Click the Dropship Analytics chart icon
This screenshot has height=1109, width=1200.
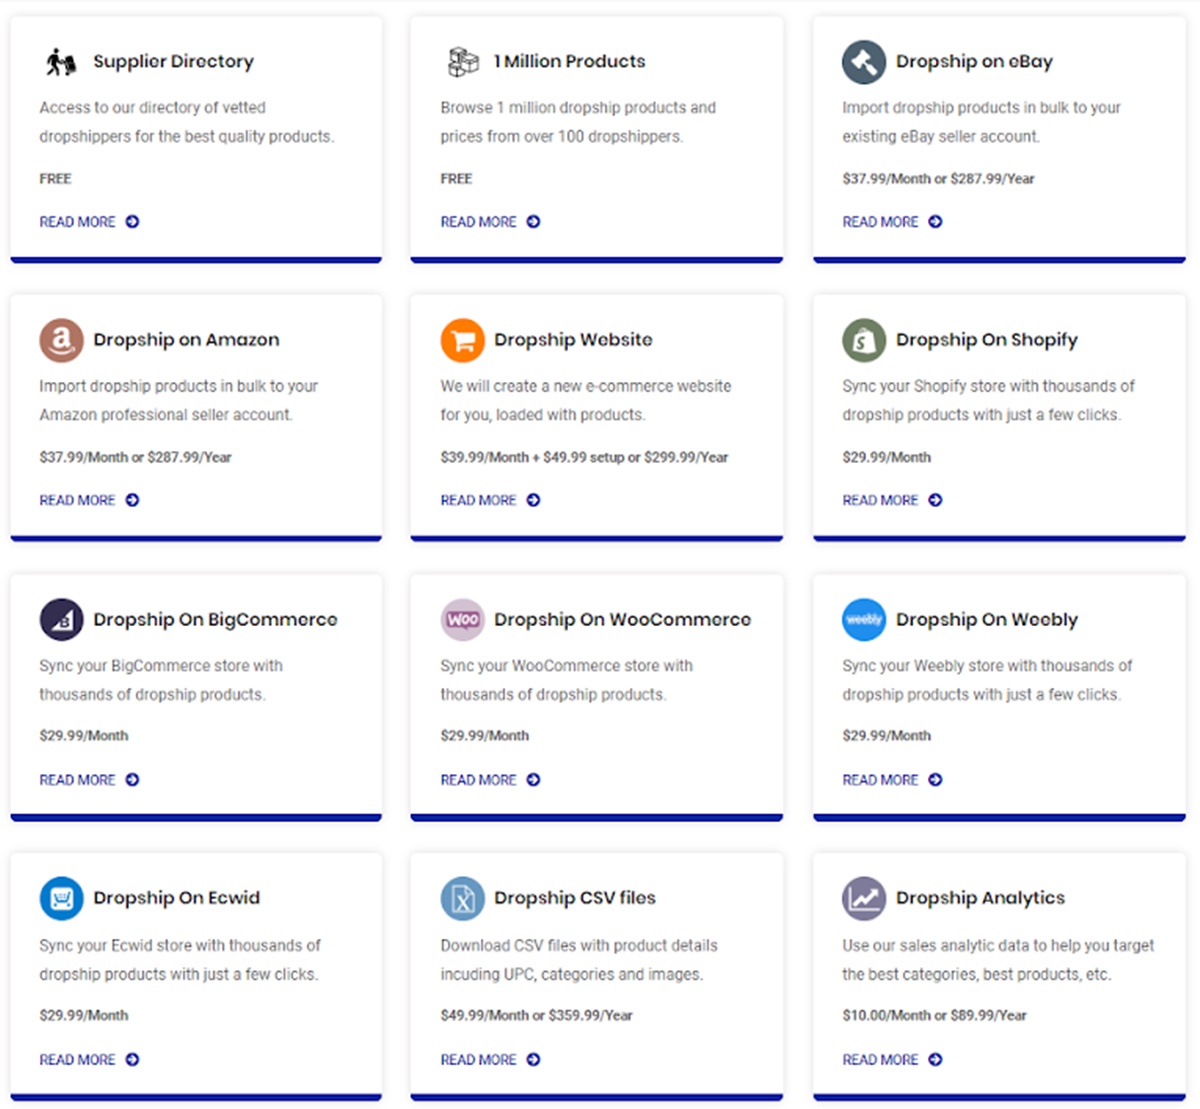pyautogui.click(x=864, y=898)
